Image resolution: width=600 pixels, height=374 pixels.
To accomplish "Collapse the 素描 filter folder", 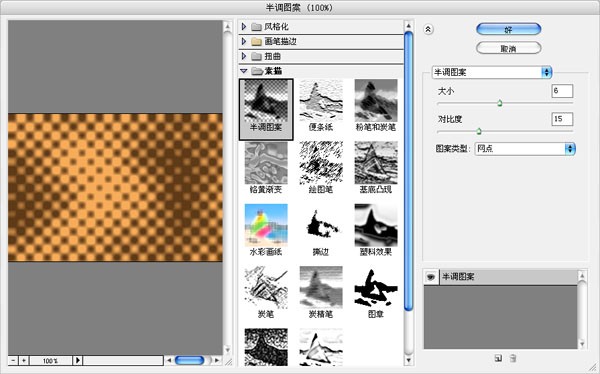I will (244, 71).
